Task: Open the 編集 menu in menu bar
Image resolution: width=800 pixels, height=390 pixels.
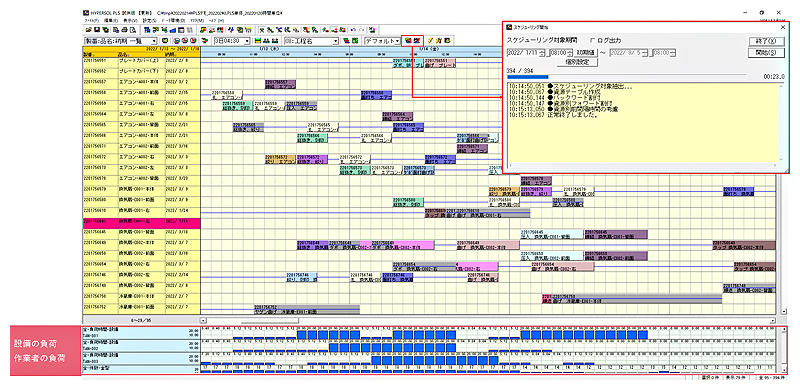Action: point(111,20)
